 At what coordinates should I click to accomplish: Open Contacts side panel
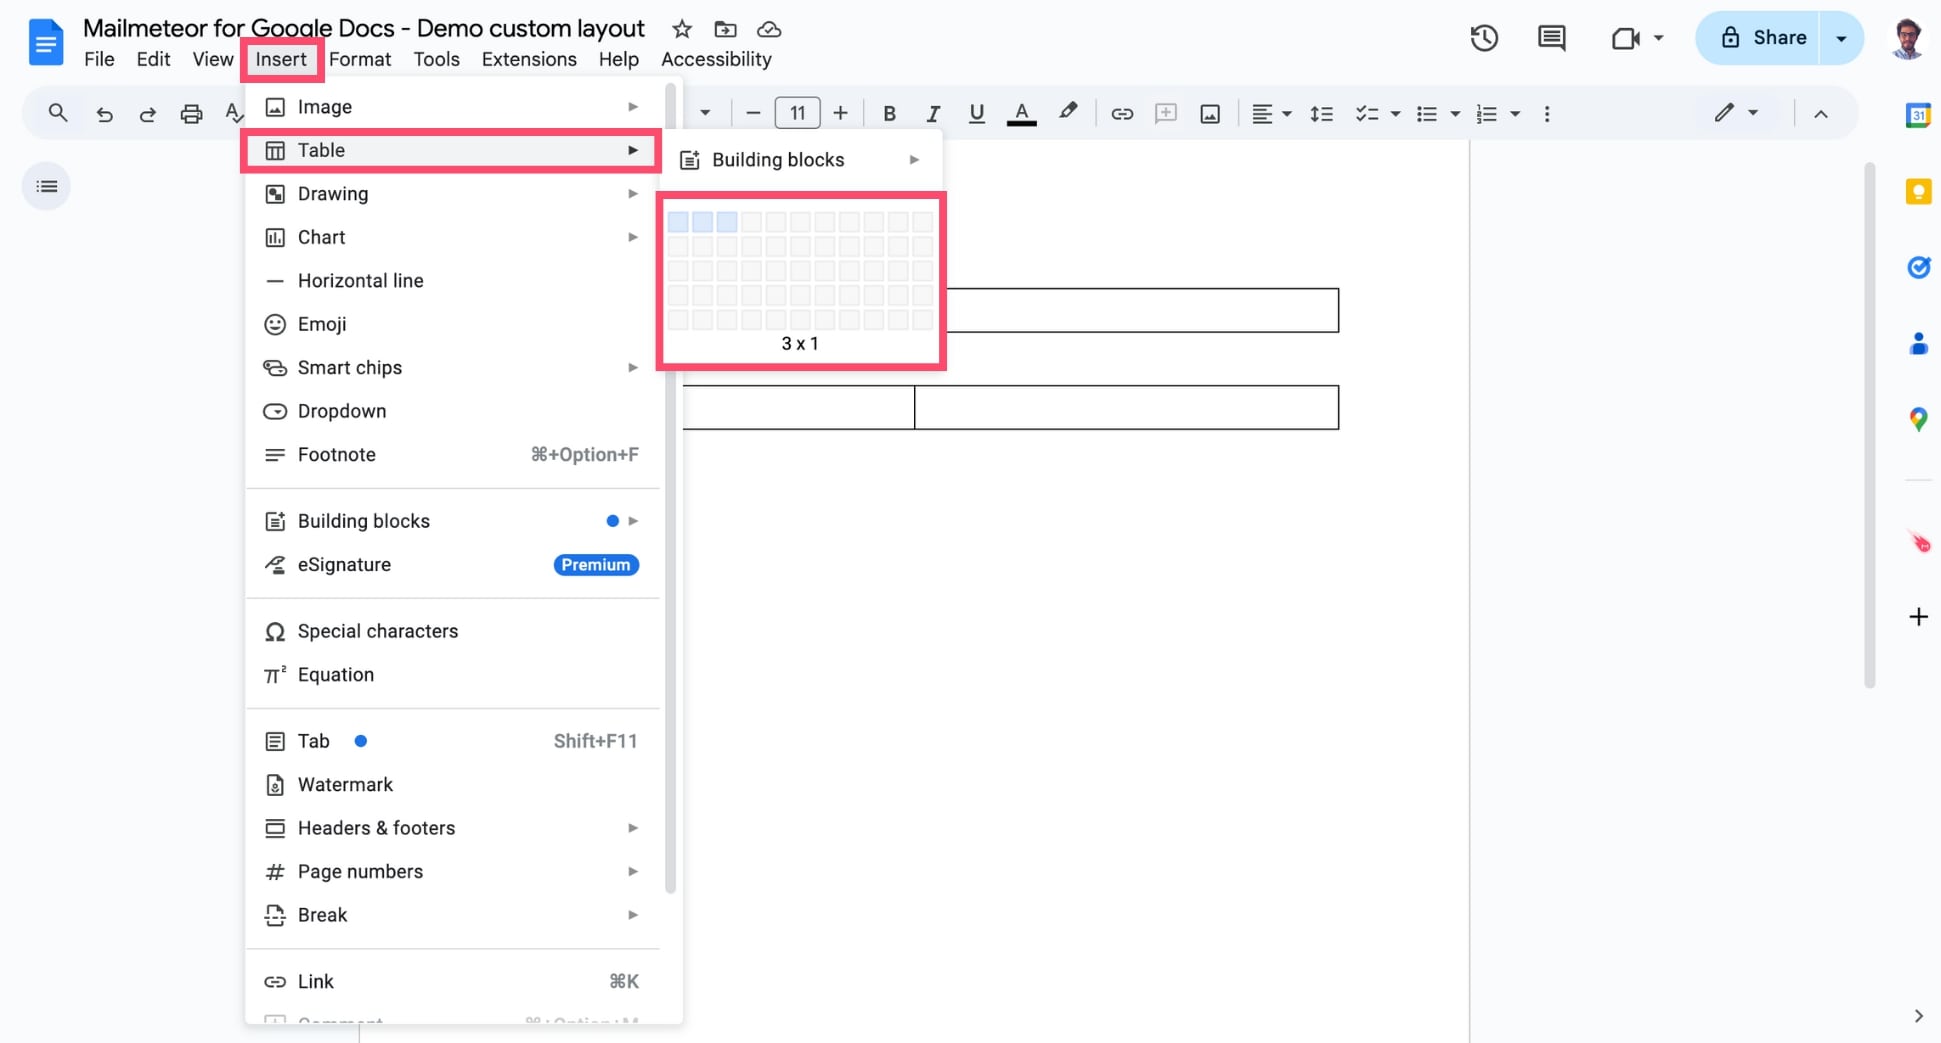tap(1918, 343)
